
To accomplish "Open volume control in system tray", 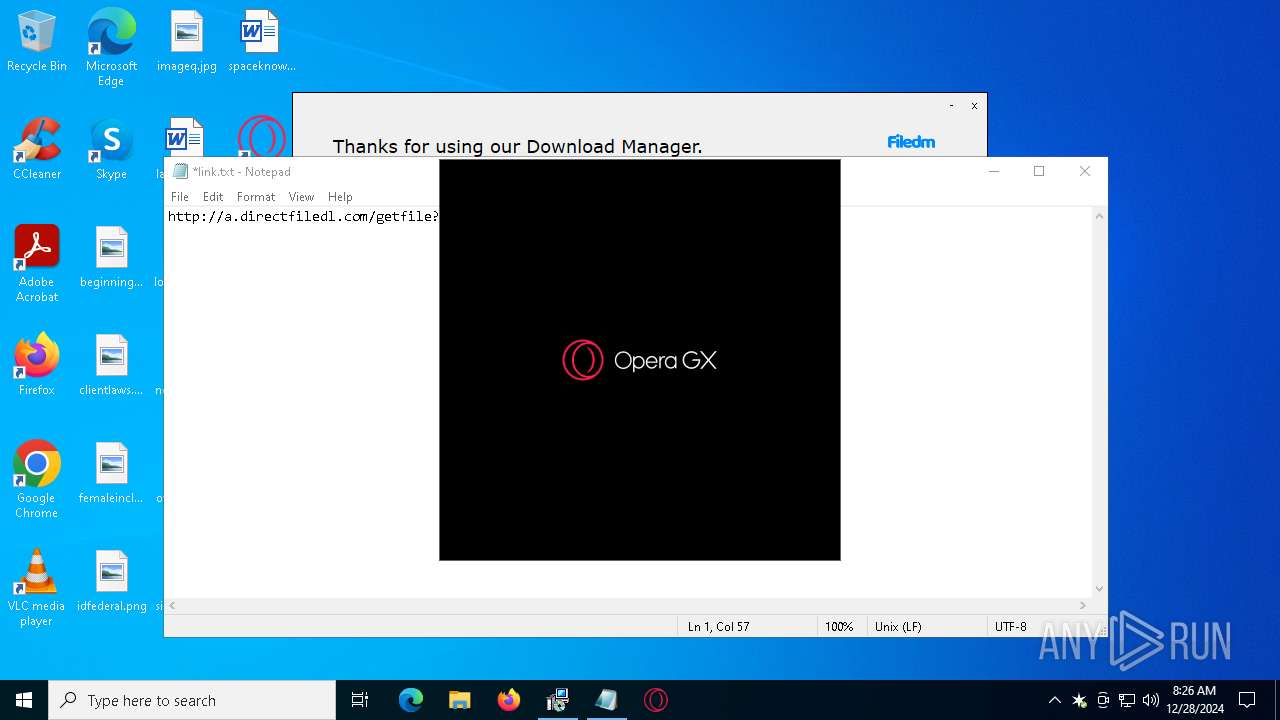I will point(1150,700).
